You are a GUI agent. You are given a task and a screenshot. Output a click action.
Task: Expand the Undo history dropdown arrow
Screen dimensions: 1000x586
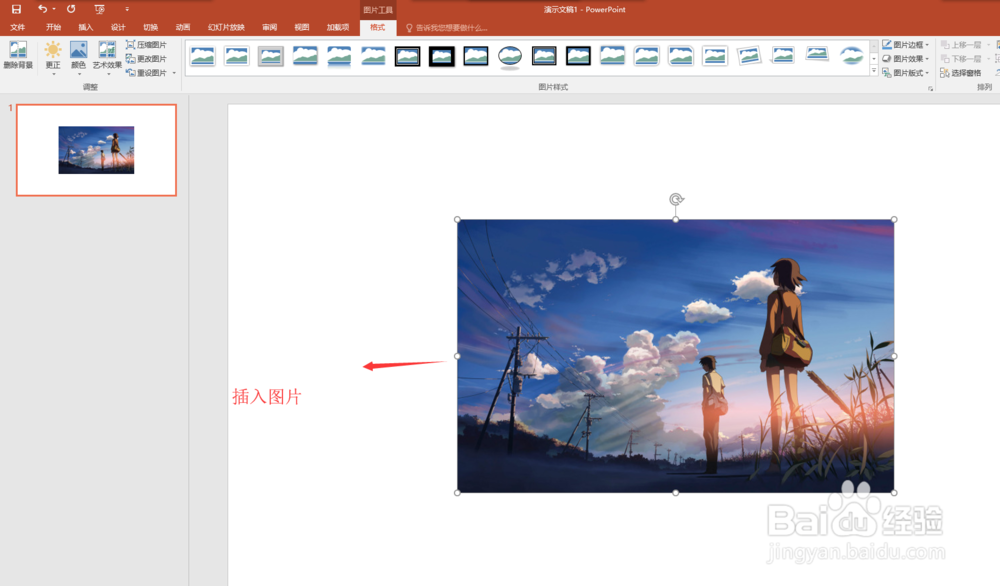coord(54,9)
